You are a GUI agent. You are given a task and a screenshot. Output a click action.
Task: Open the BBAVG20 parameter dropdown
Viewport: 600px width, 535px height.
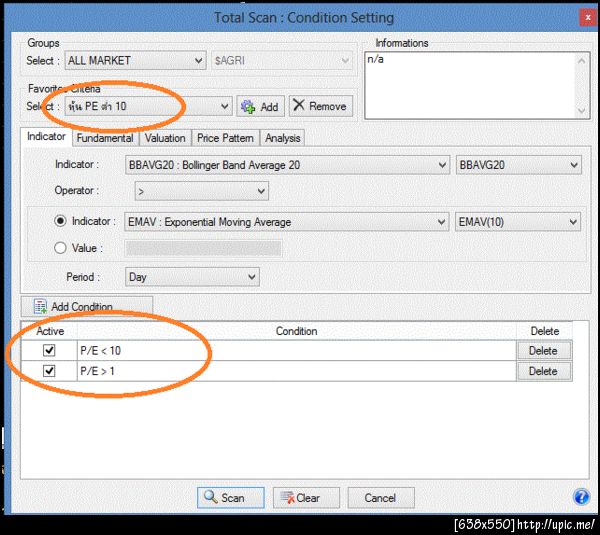click(x=518, y=165)
